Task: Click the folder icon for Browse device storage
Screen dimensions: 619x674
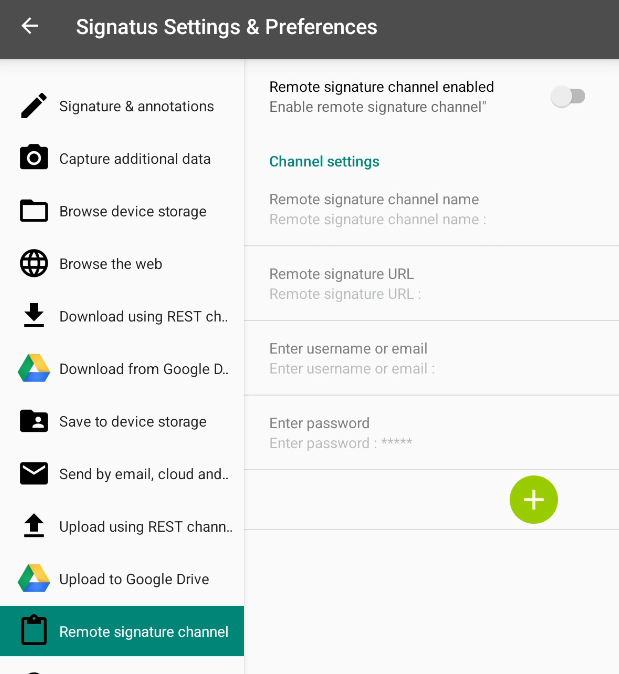Action: [34, 211]
